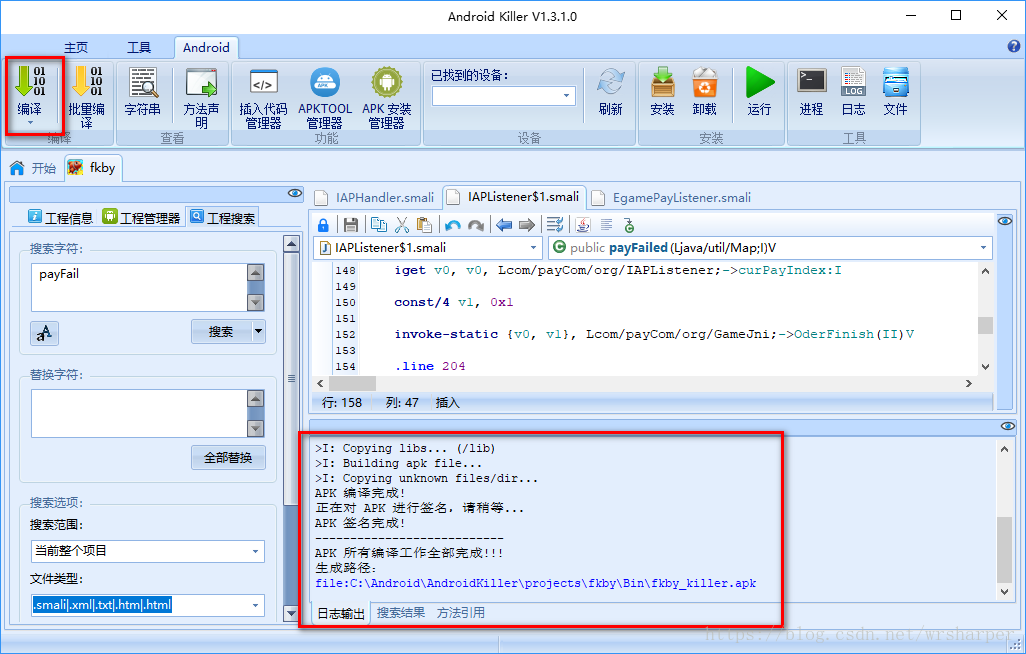Click the 编译 compile button
1026x654 pixels.
pos(30,90)
